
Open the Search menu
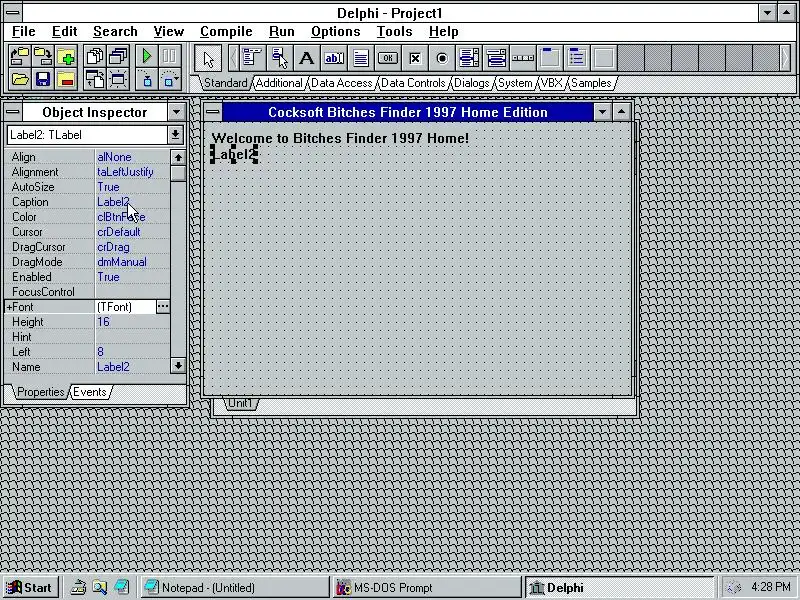(x=115, y=32)
